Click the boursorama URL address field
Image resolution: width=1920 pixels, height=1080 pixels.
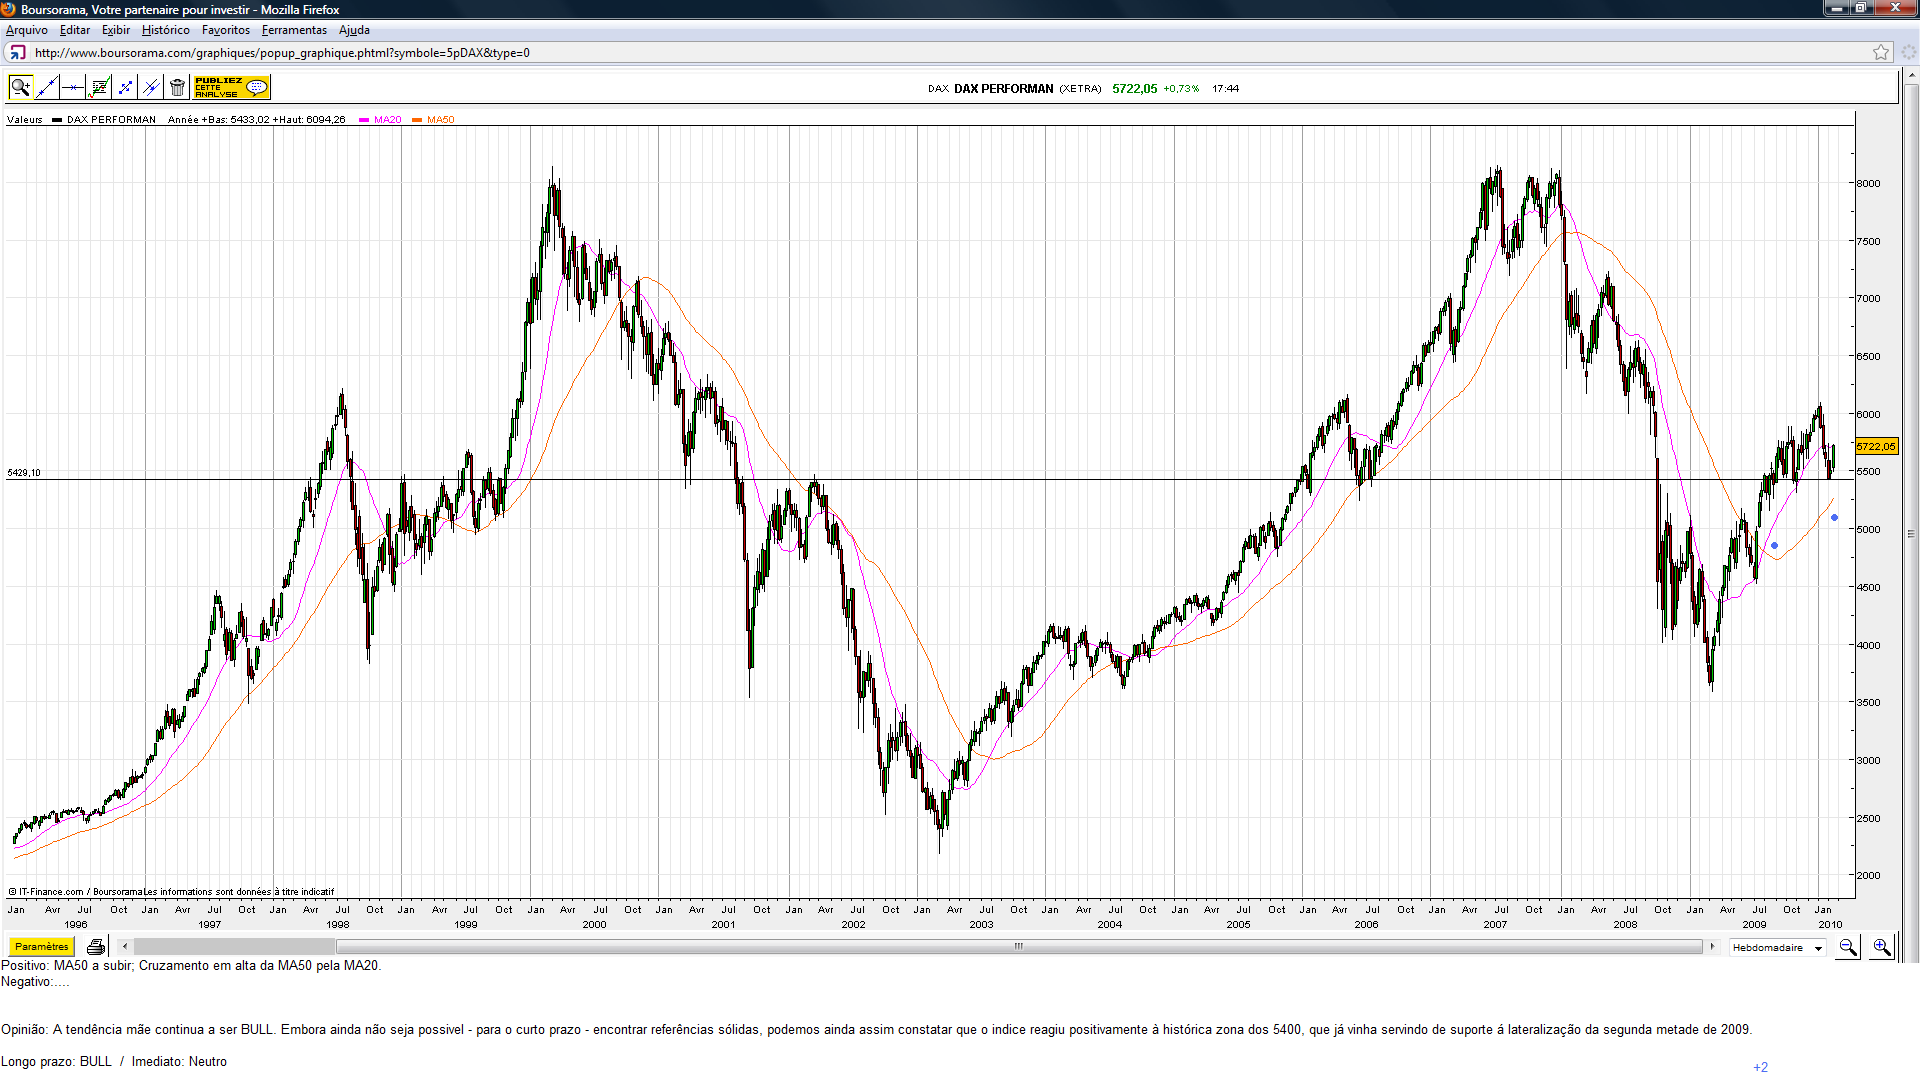[x=950, y=53]
